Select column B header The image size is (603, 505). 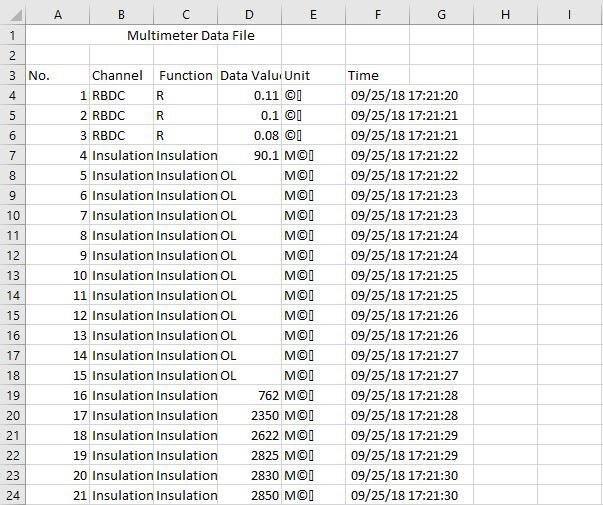121,15
